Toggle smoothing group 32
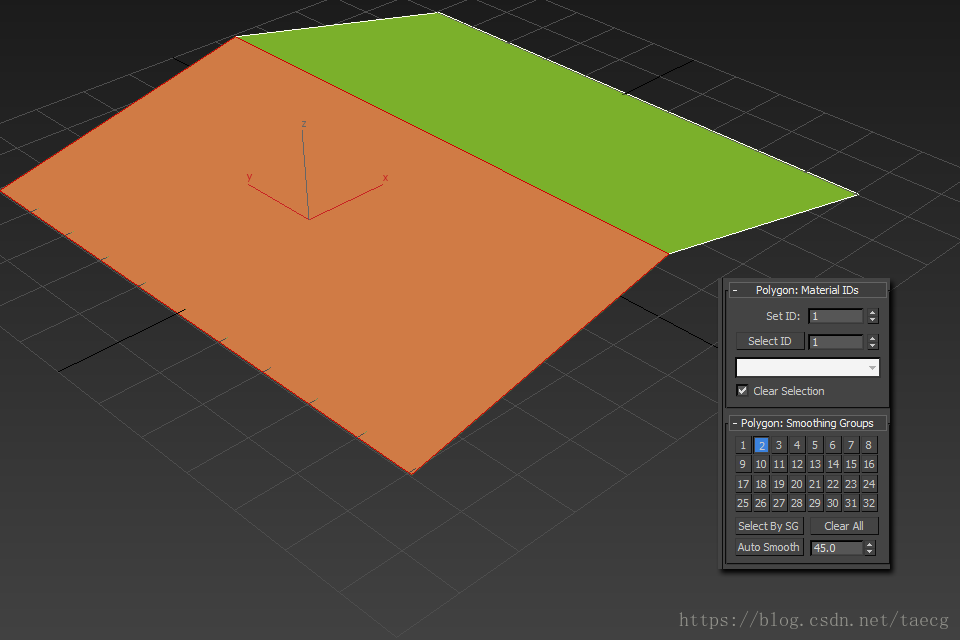This screenshot has width=960, height=640. (x=869, y=503)
